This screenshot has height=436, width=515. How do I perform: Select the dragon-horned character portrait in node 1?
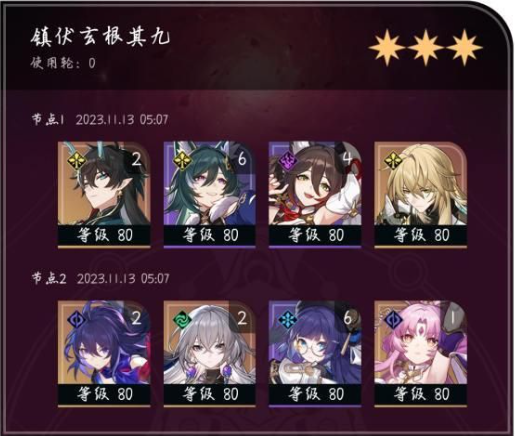(104, 195)
